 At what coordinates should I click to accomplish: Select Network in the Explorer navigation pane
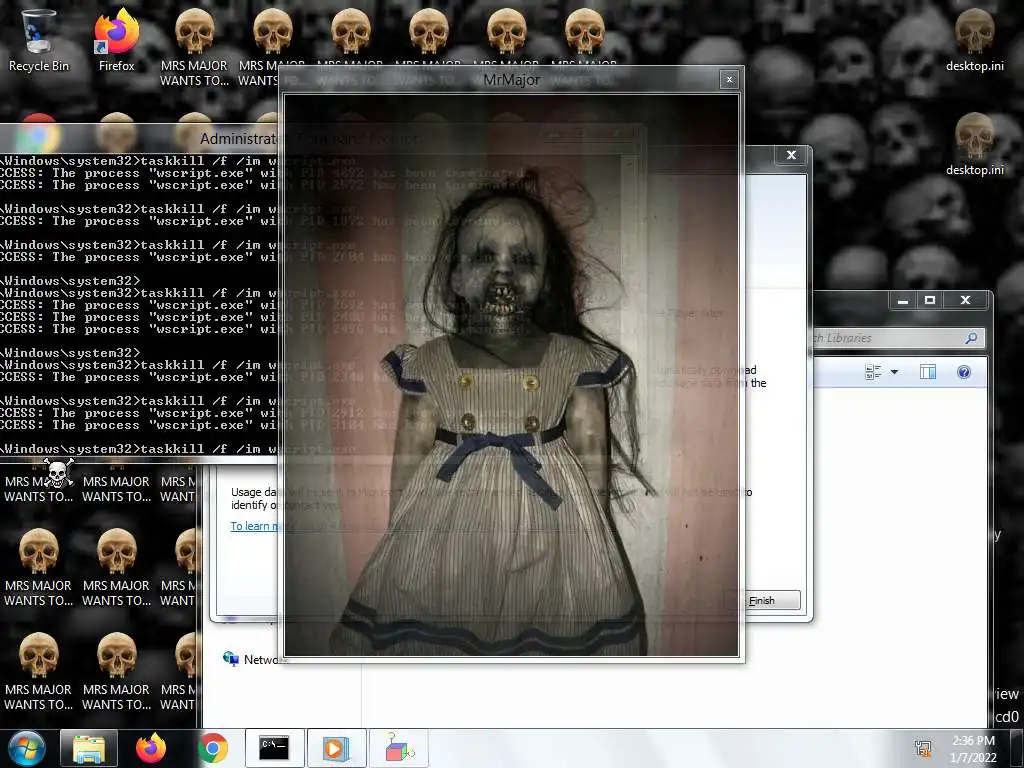click(255, 660)
